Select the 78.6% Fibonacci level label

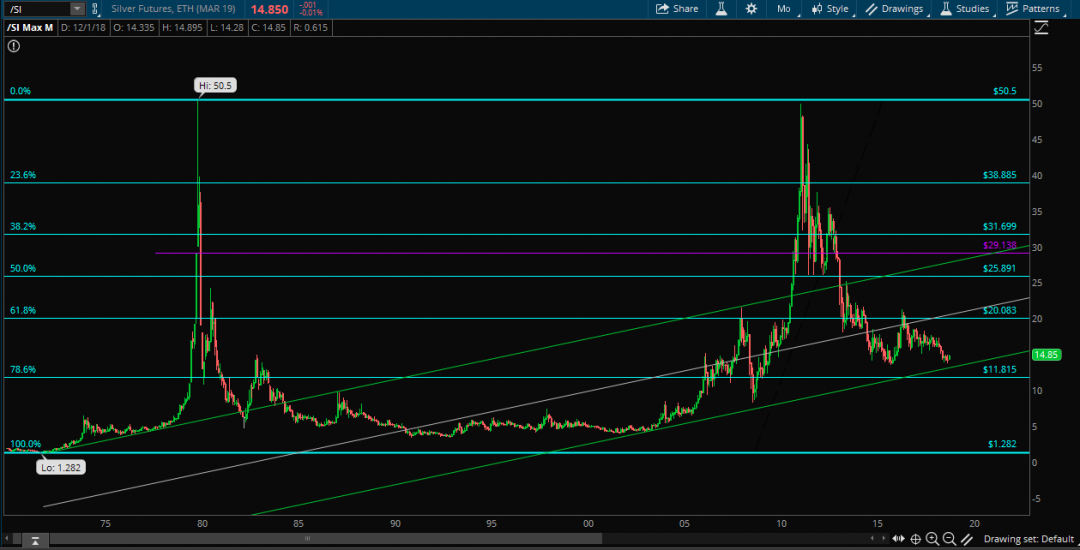pyautogui.click(x=23, y=370)
